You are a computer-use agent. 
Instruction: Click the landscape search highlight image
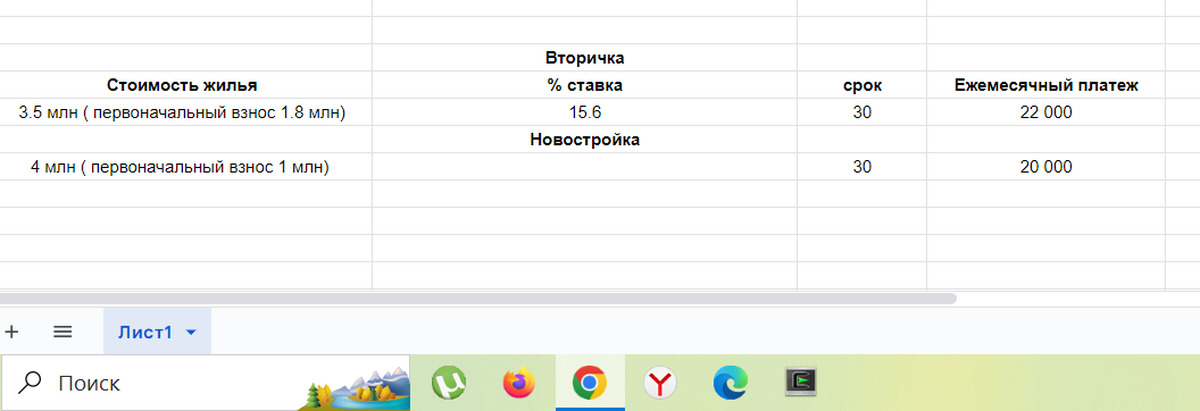tap(352, 390)
